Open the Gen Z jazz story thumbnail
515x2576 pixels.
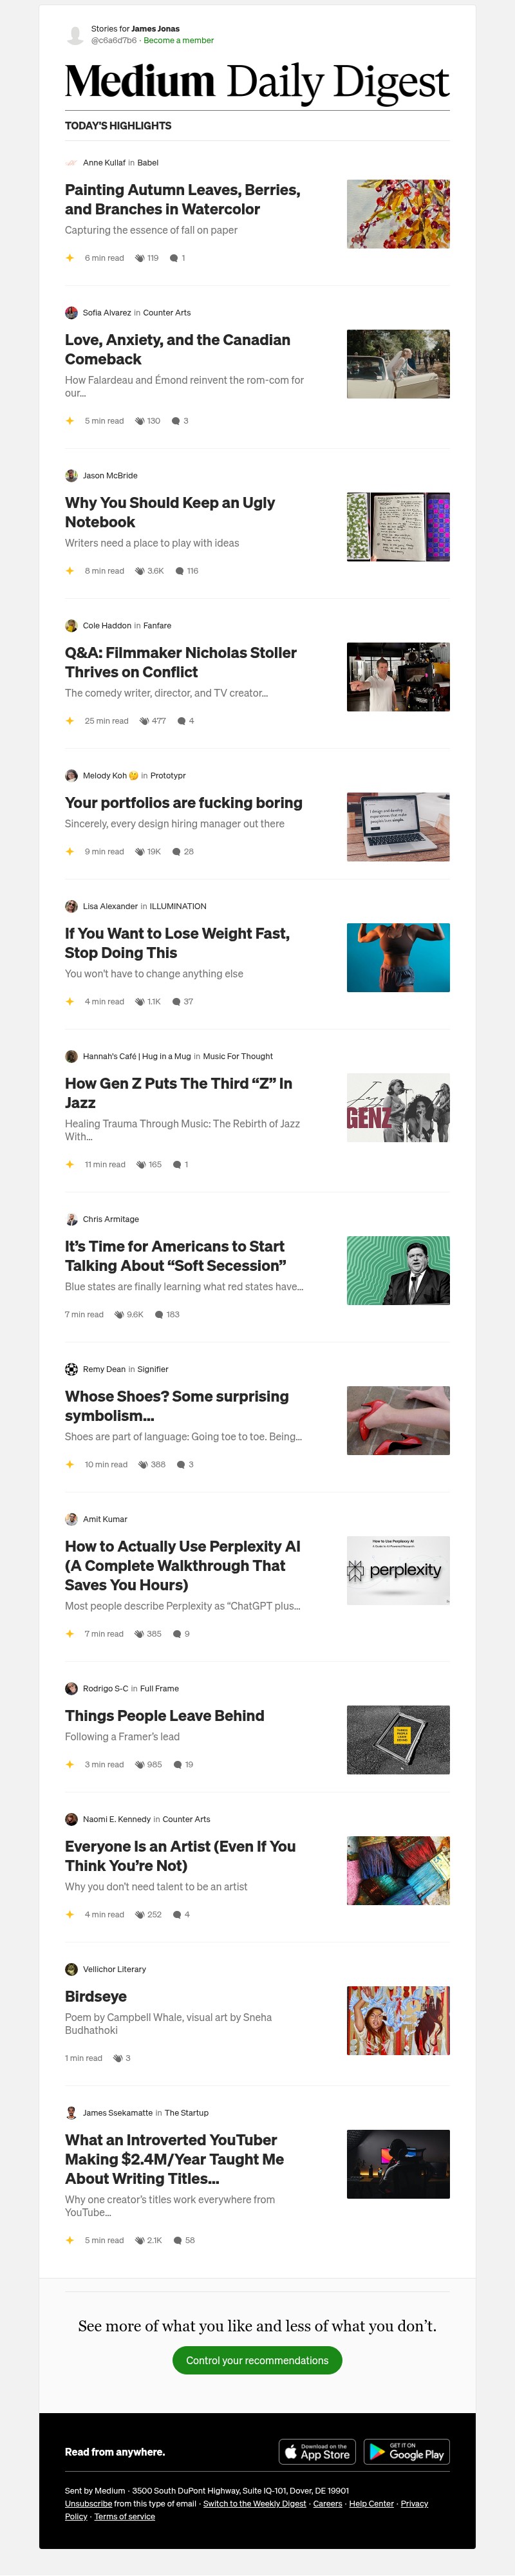(398, 1108)
